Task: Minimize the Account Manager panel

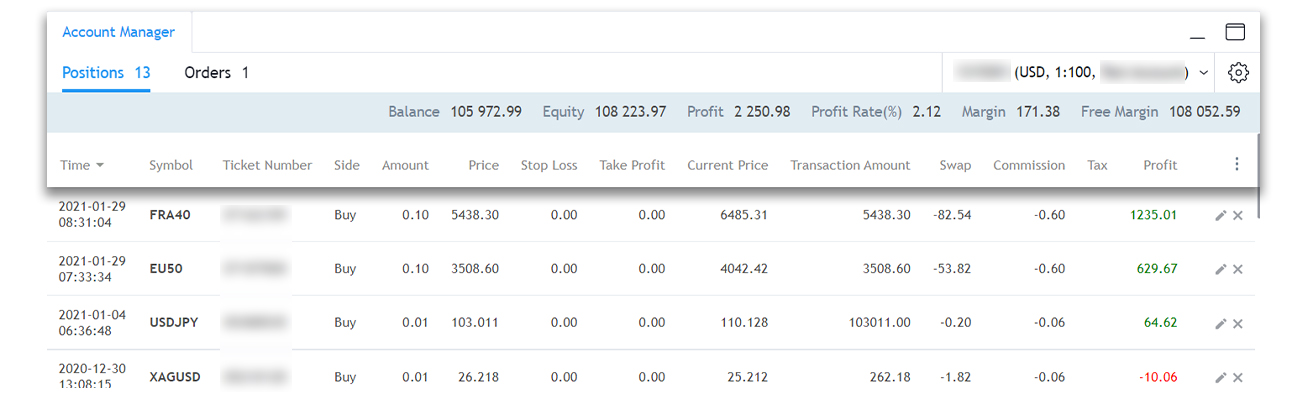Action: (1197, 35)
